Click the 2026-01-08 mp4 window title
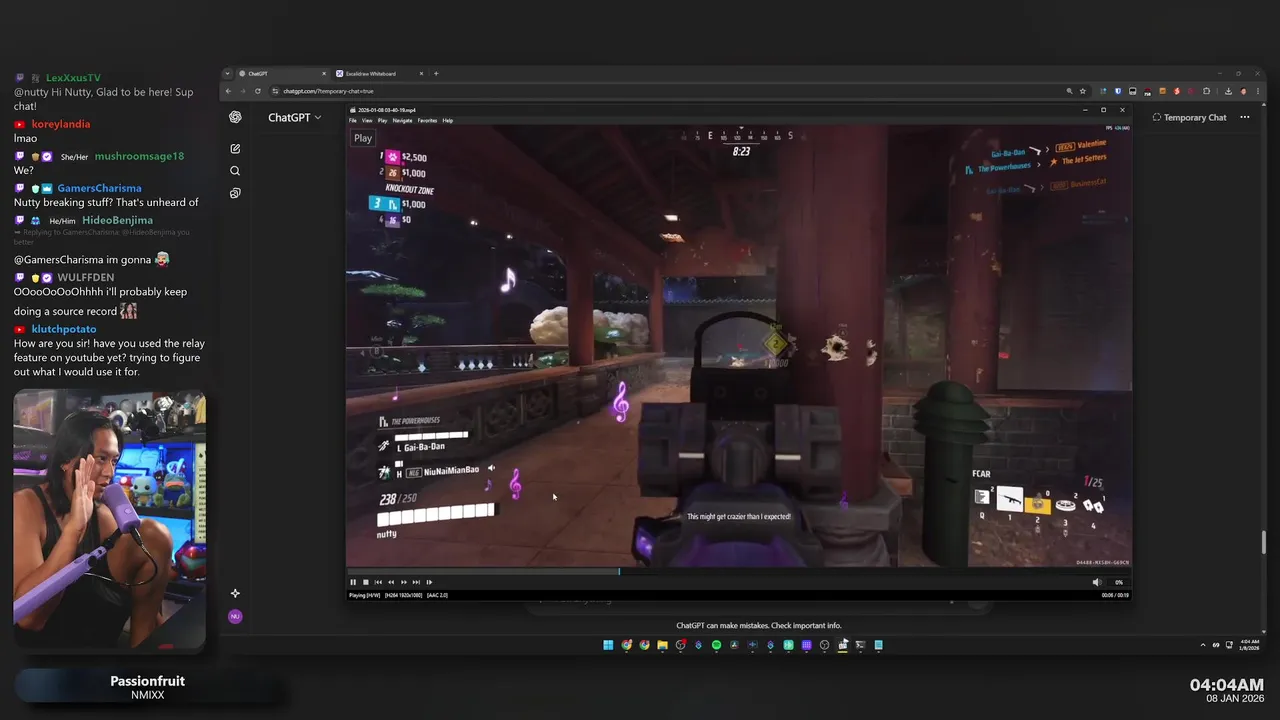Image resolution: width=1280 pixels, height=720 pixels. tap(387, 110)
